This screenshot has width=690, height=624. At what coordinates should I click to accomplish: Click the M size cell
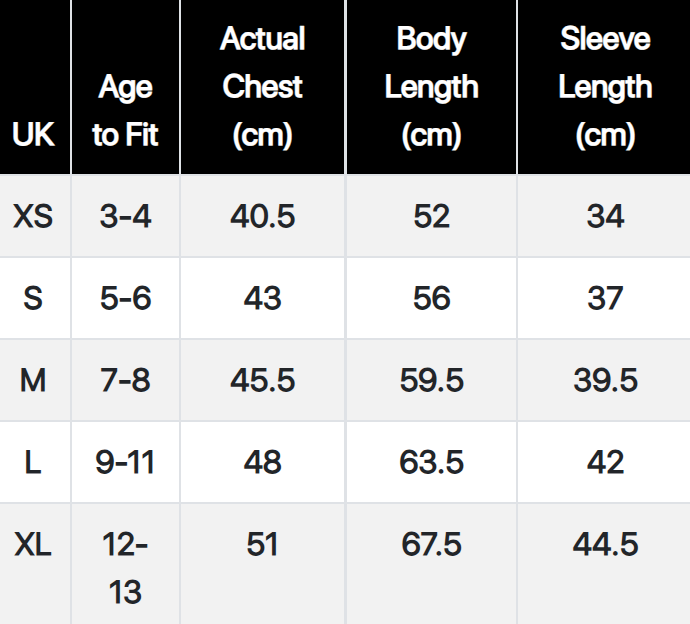pos(34,380)
